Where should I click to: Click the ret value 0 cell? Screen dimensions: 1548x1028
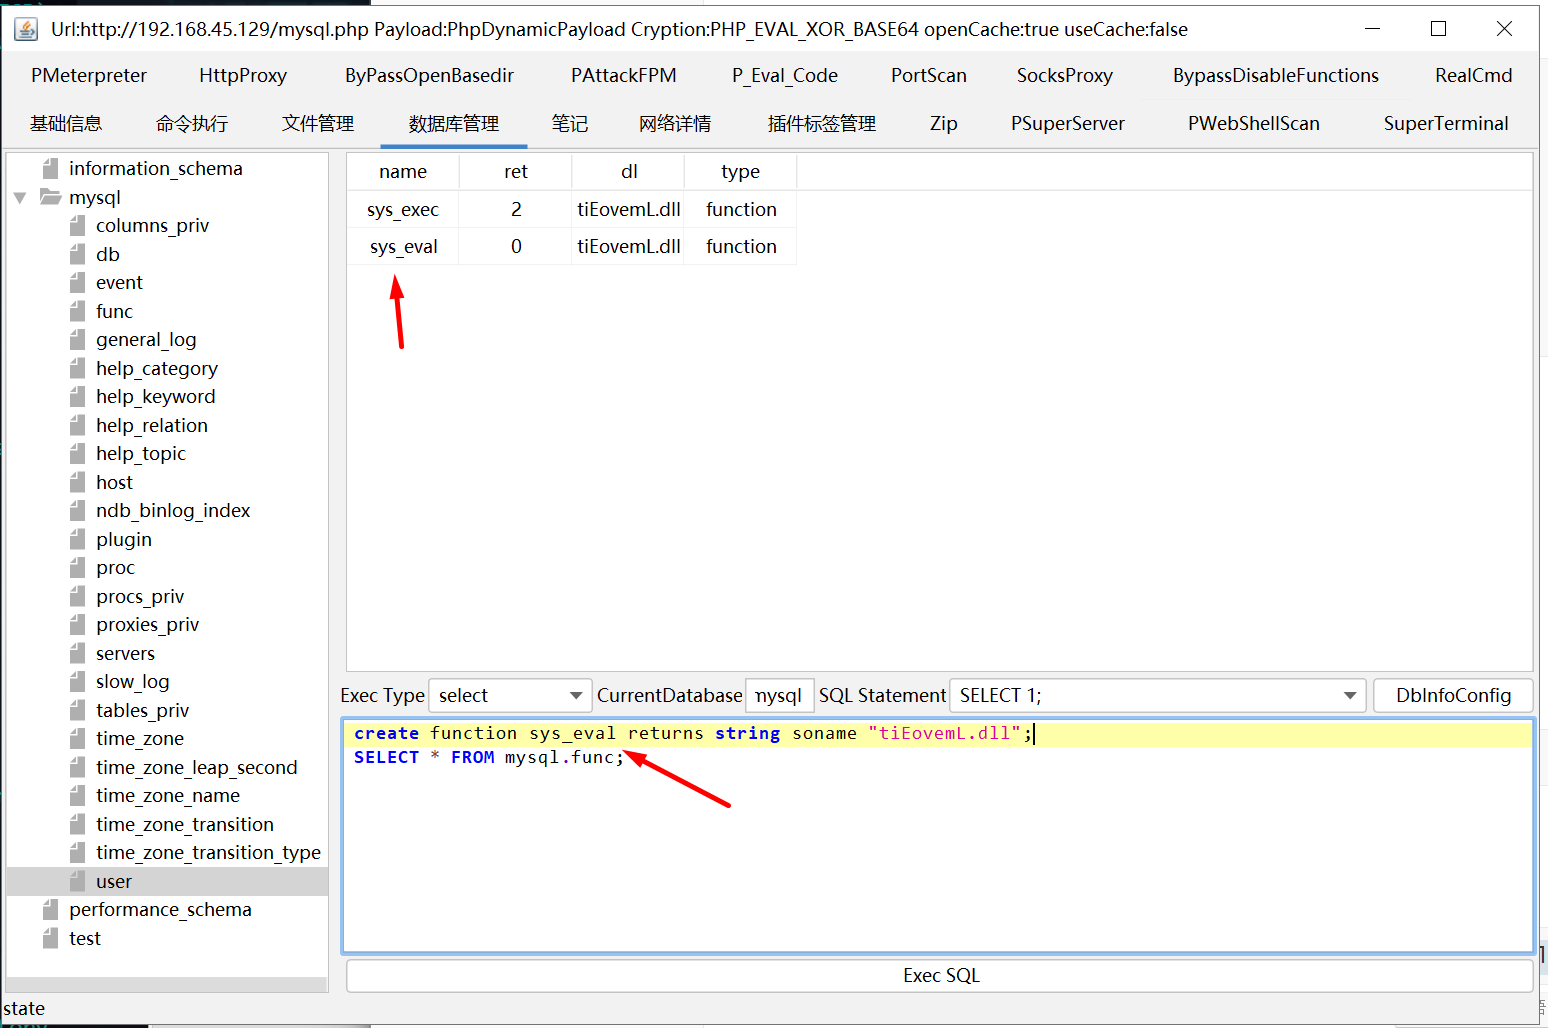[x=516, y=246]
